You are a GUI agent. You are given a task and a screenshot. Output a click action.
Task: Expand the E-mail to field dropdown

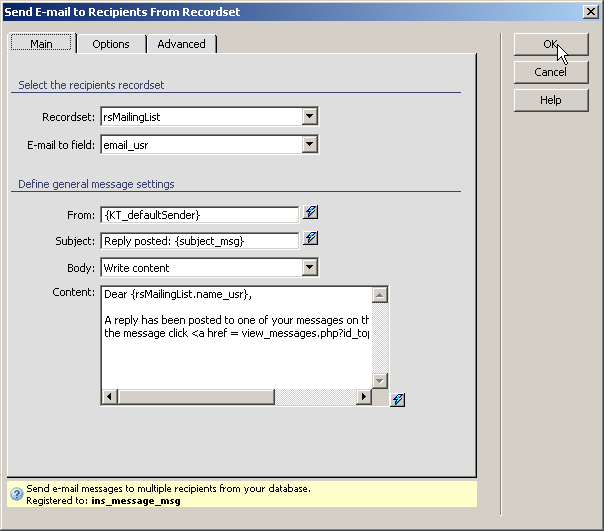[x=309, y=145]
